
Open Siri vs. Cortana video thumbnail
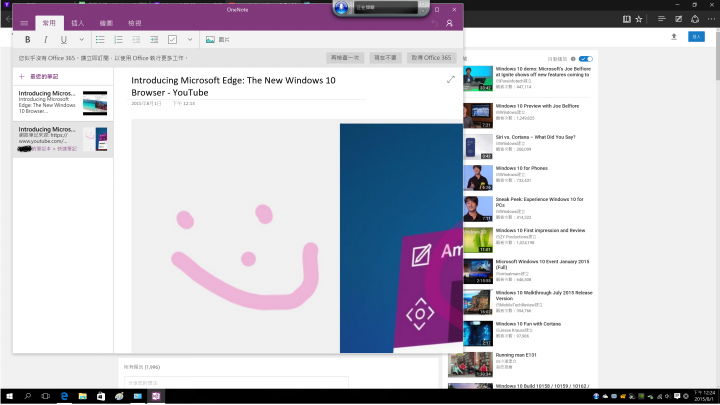(x=478, y=146)
